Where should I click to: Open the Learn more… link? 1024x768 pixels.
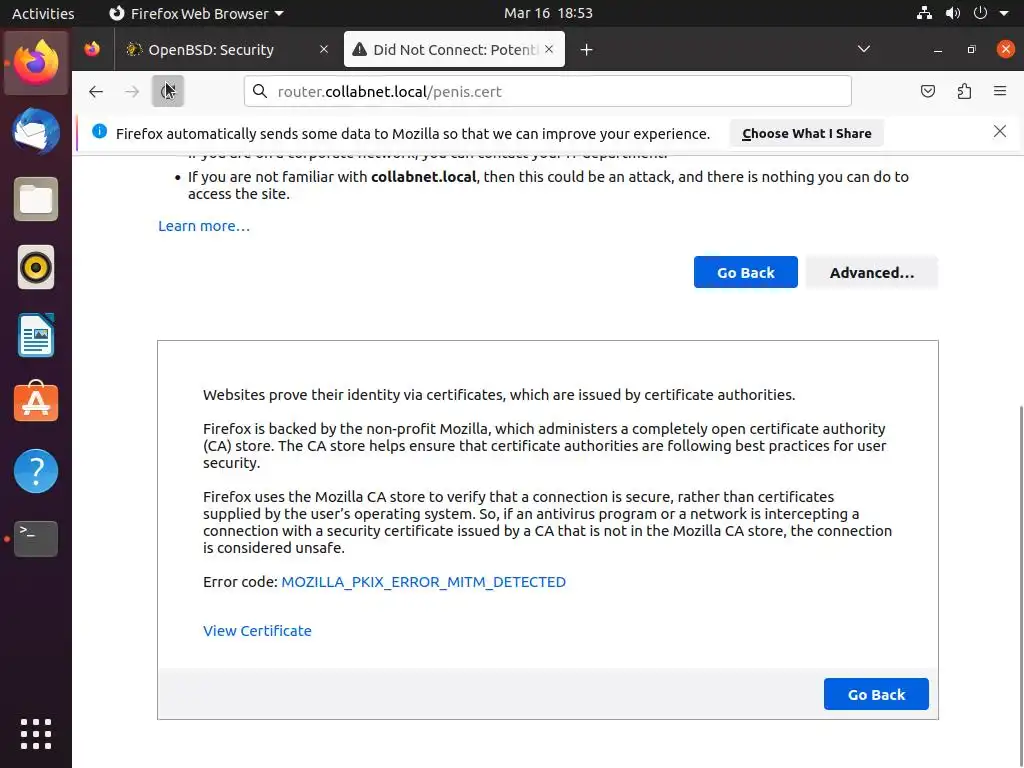(x=204, y=226)
